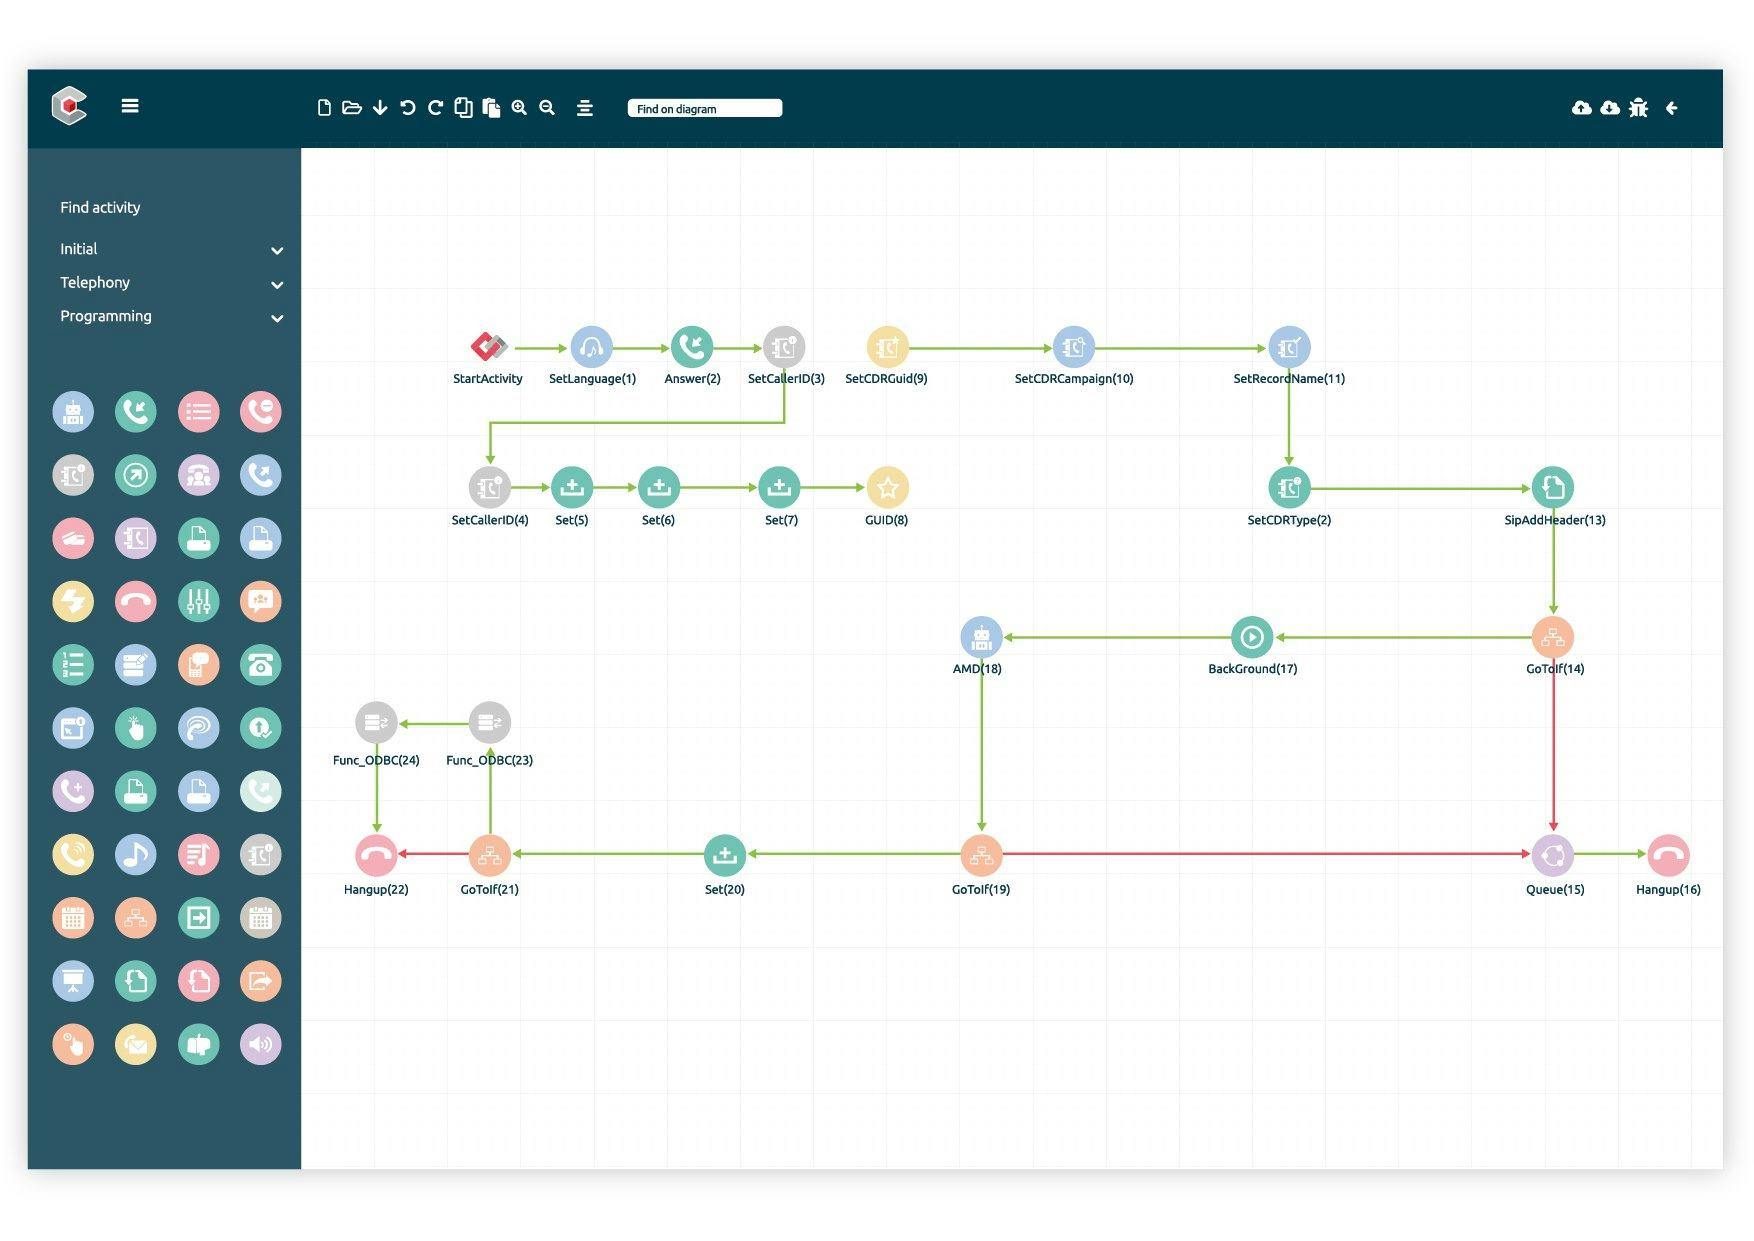
Task: Select the StartActivity node on the canvas
Action: coord(488,348)
